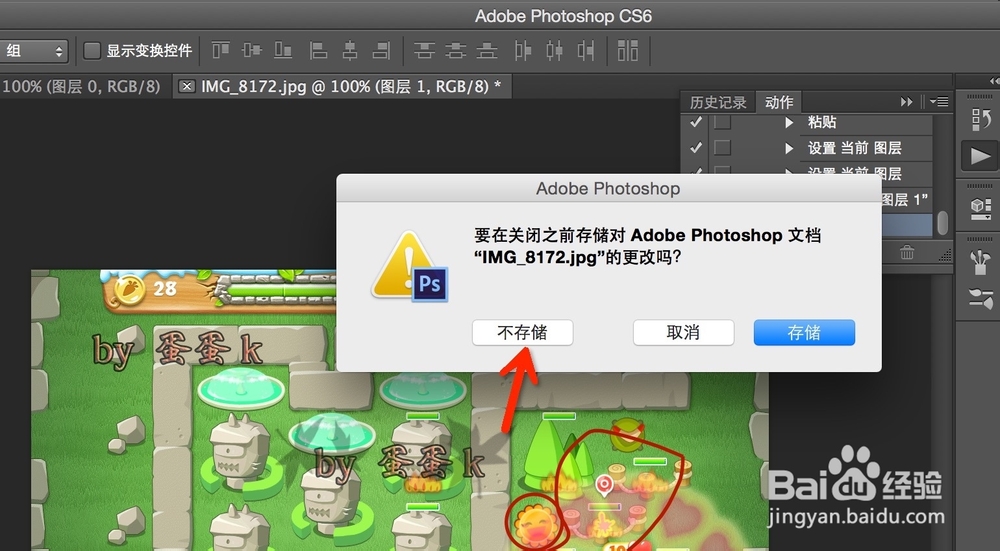This screenshot has height=551, width=1000.
Task: Click the row ending with 图层 1”
Action: point(906,200)
